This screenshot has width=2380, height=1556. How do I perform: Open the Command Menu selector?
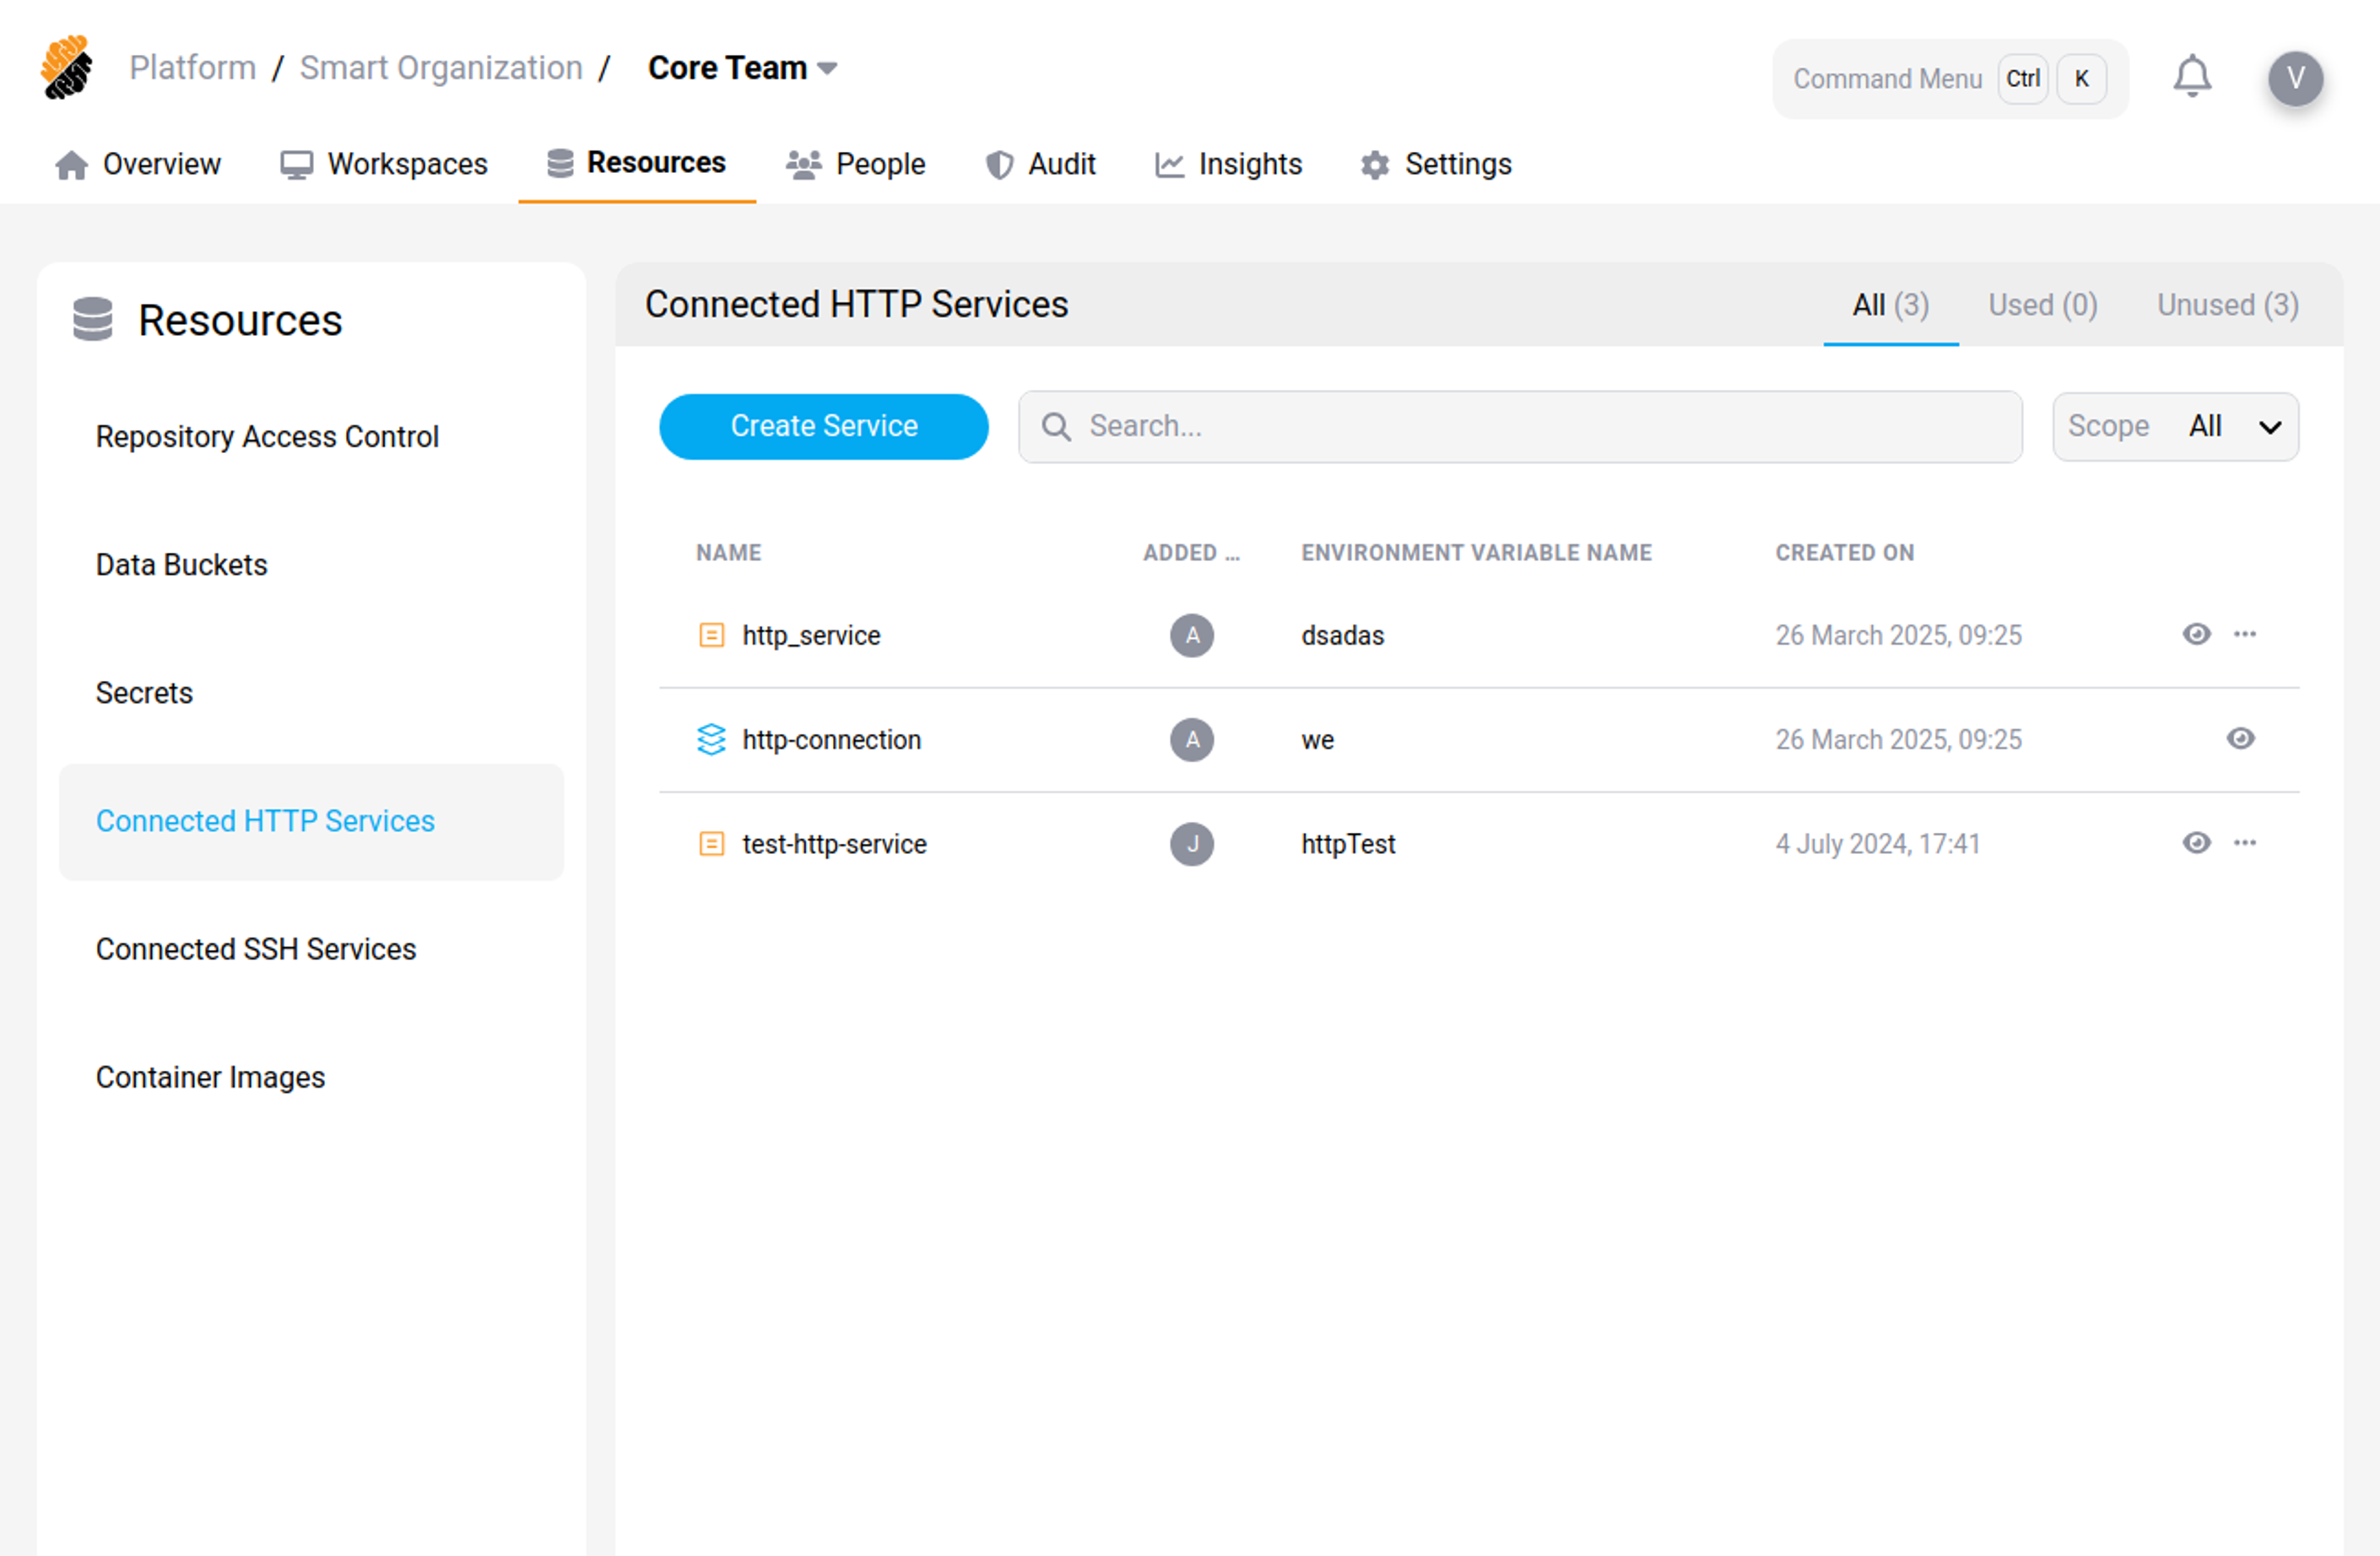point(1949,79)
